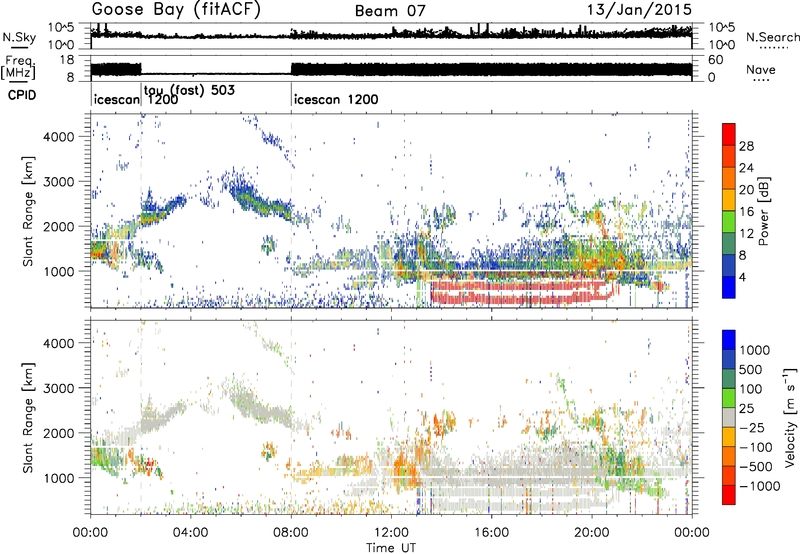Click the 'N.Search' legend label
Image resolution: width=800 pixels, height=554 pixels.
click(x=773, y=37)
